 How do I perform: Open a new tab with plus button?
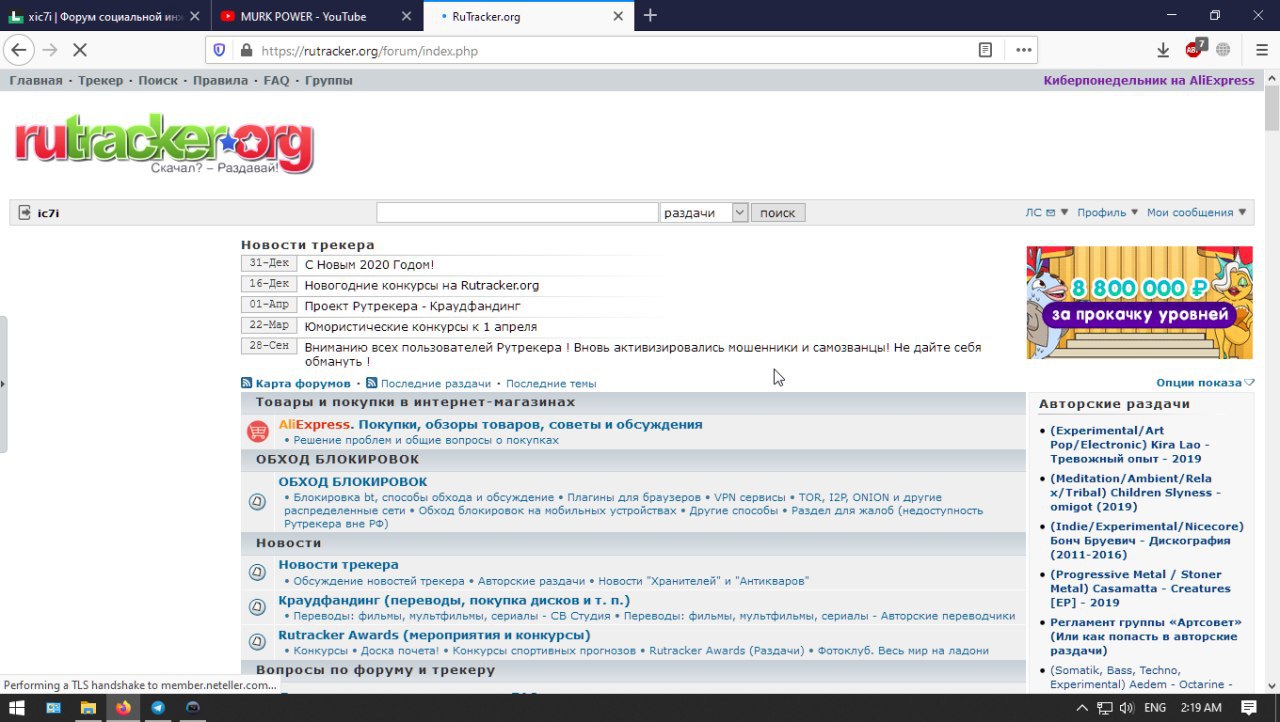[x=650, y=15]
